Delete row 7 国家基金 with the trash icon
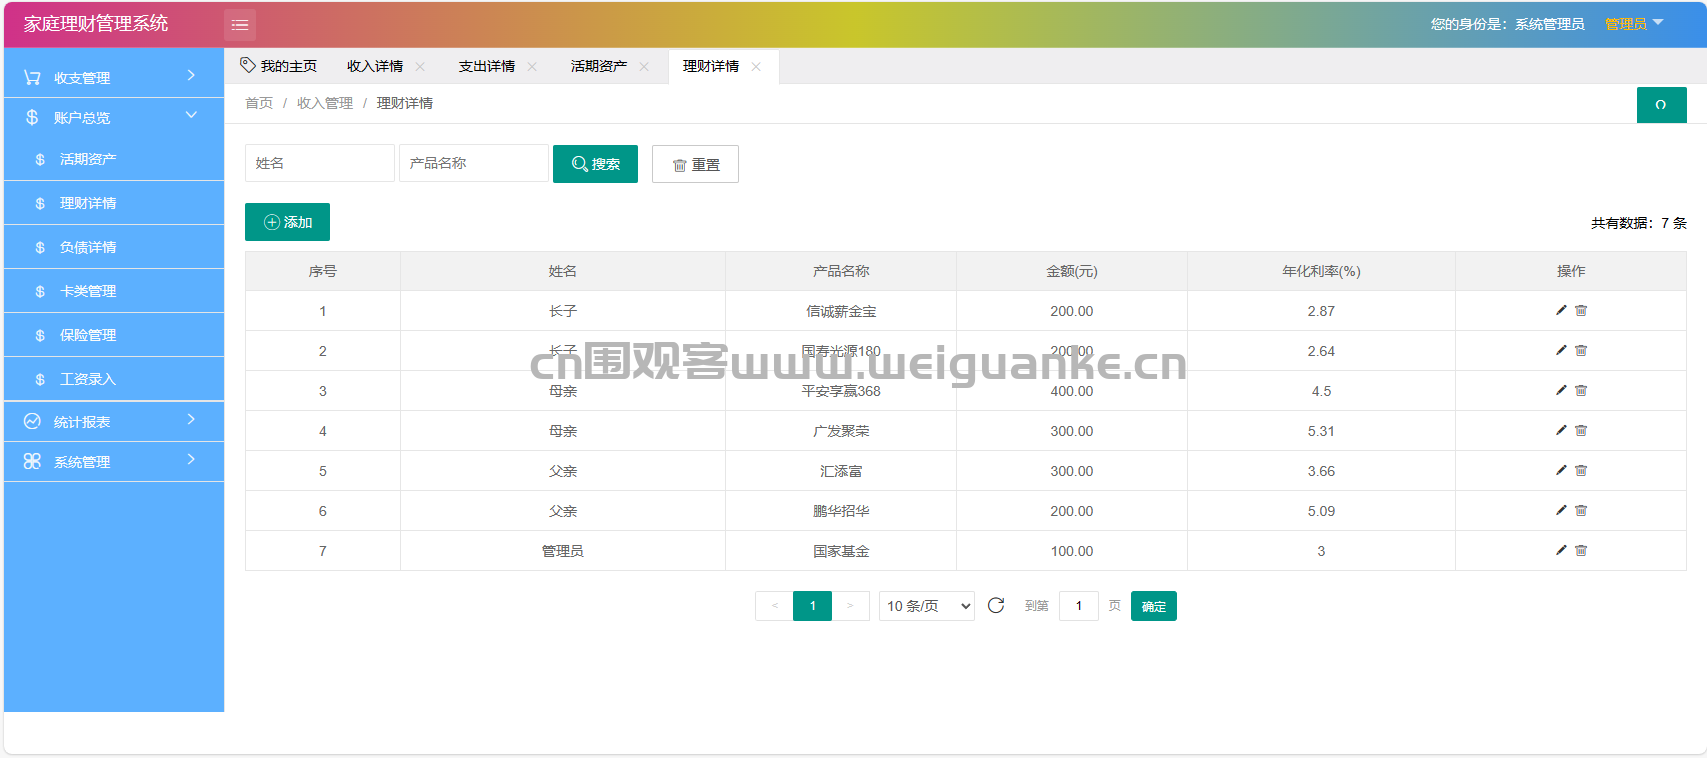Viewport: 1707px width, 758px height. 1581,550
